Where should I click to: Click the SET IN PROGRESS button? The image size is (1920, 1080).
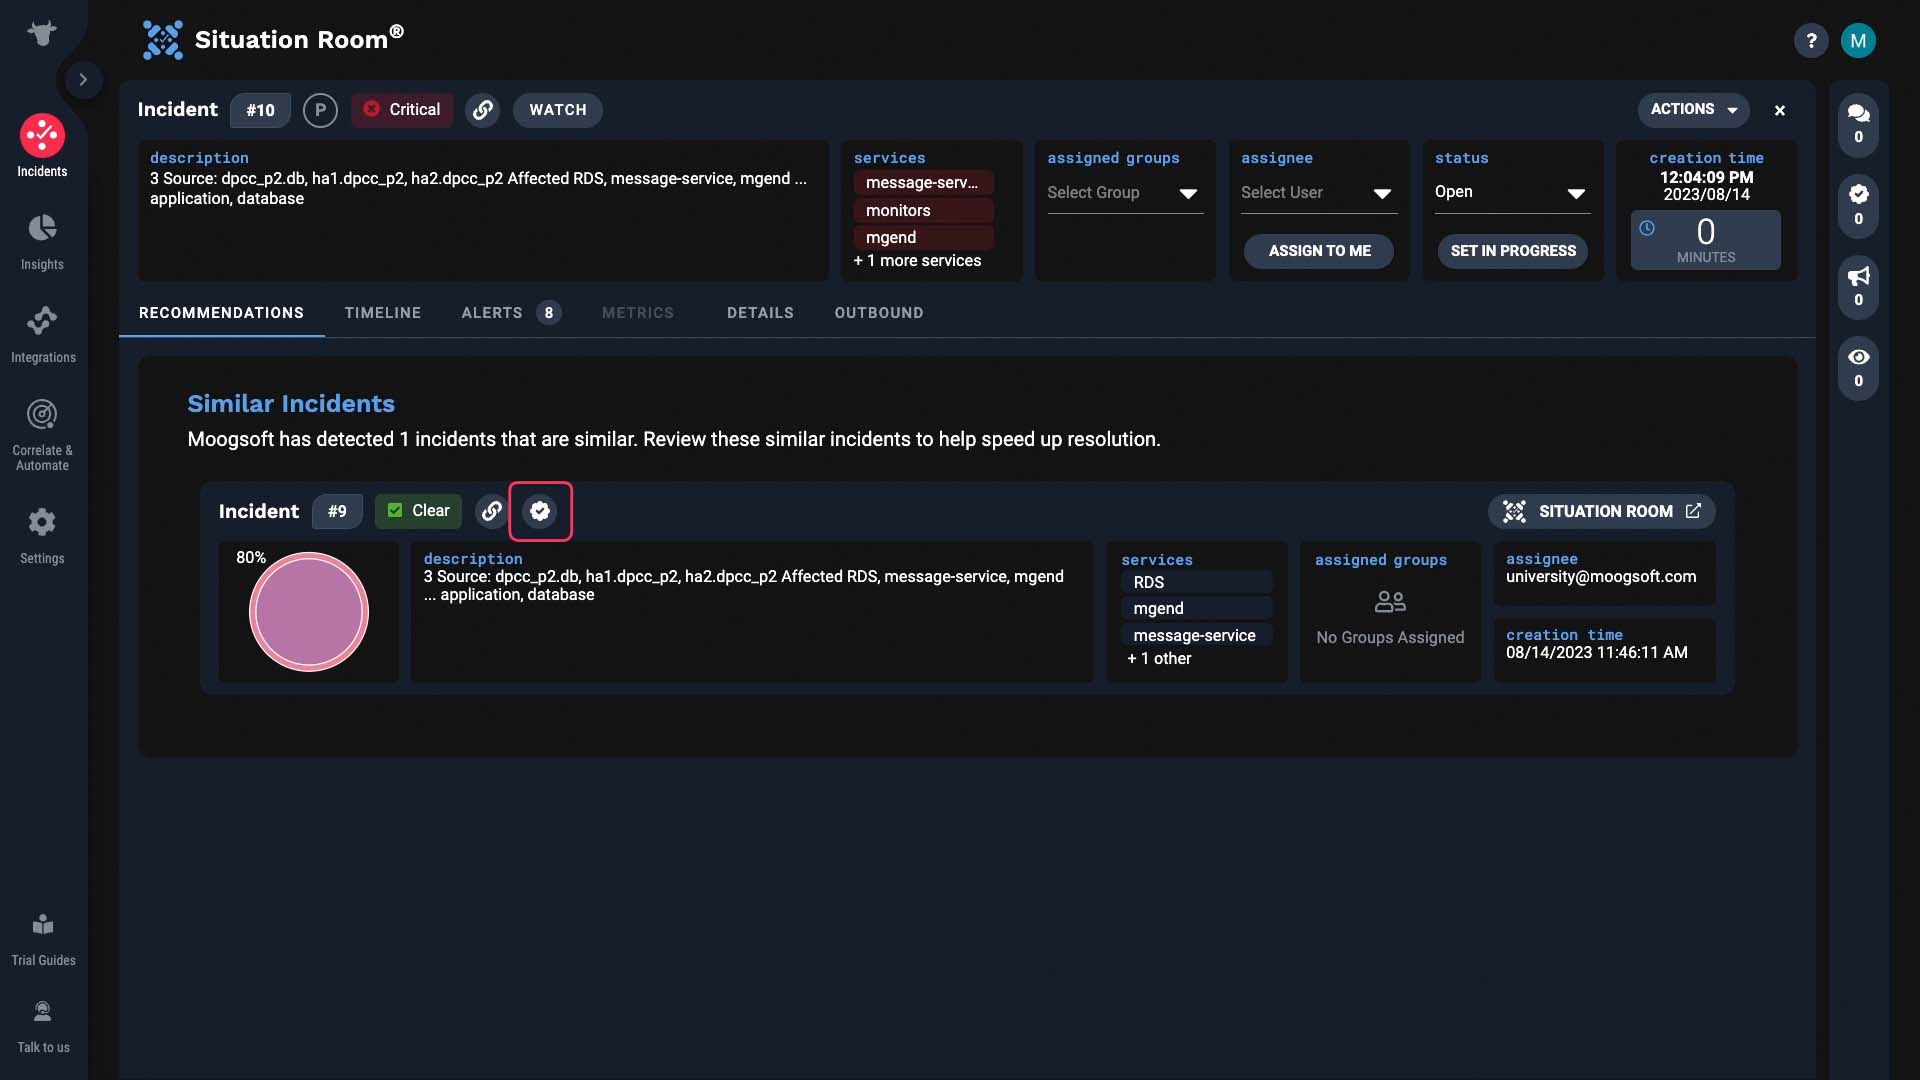[x=1512, y=251]
